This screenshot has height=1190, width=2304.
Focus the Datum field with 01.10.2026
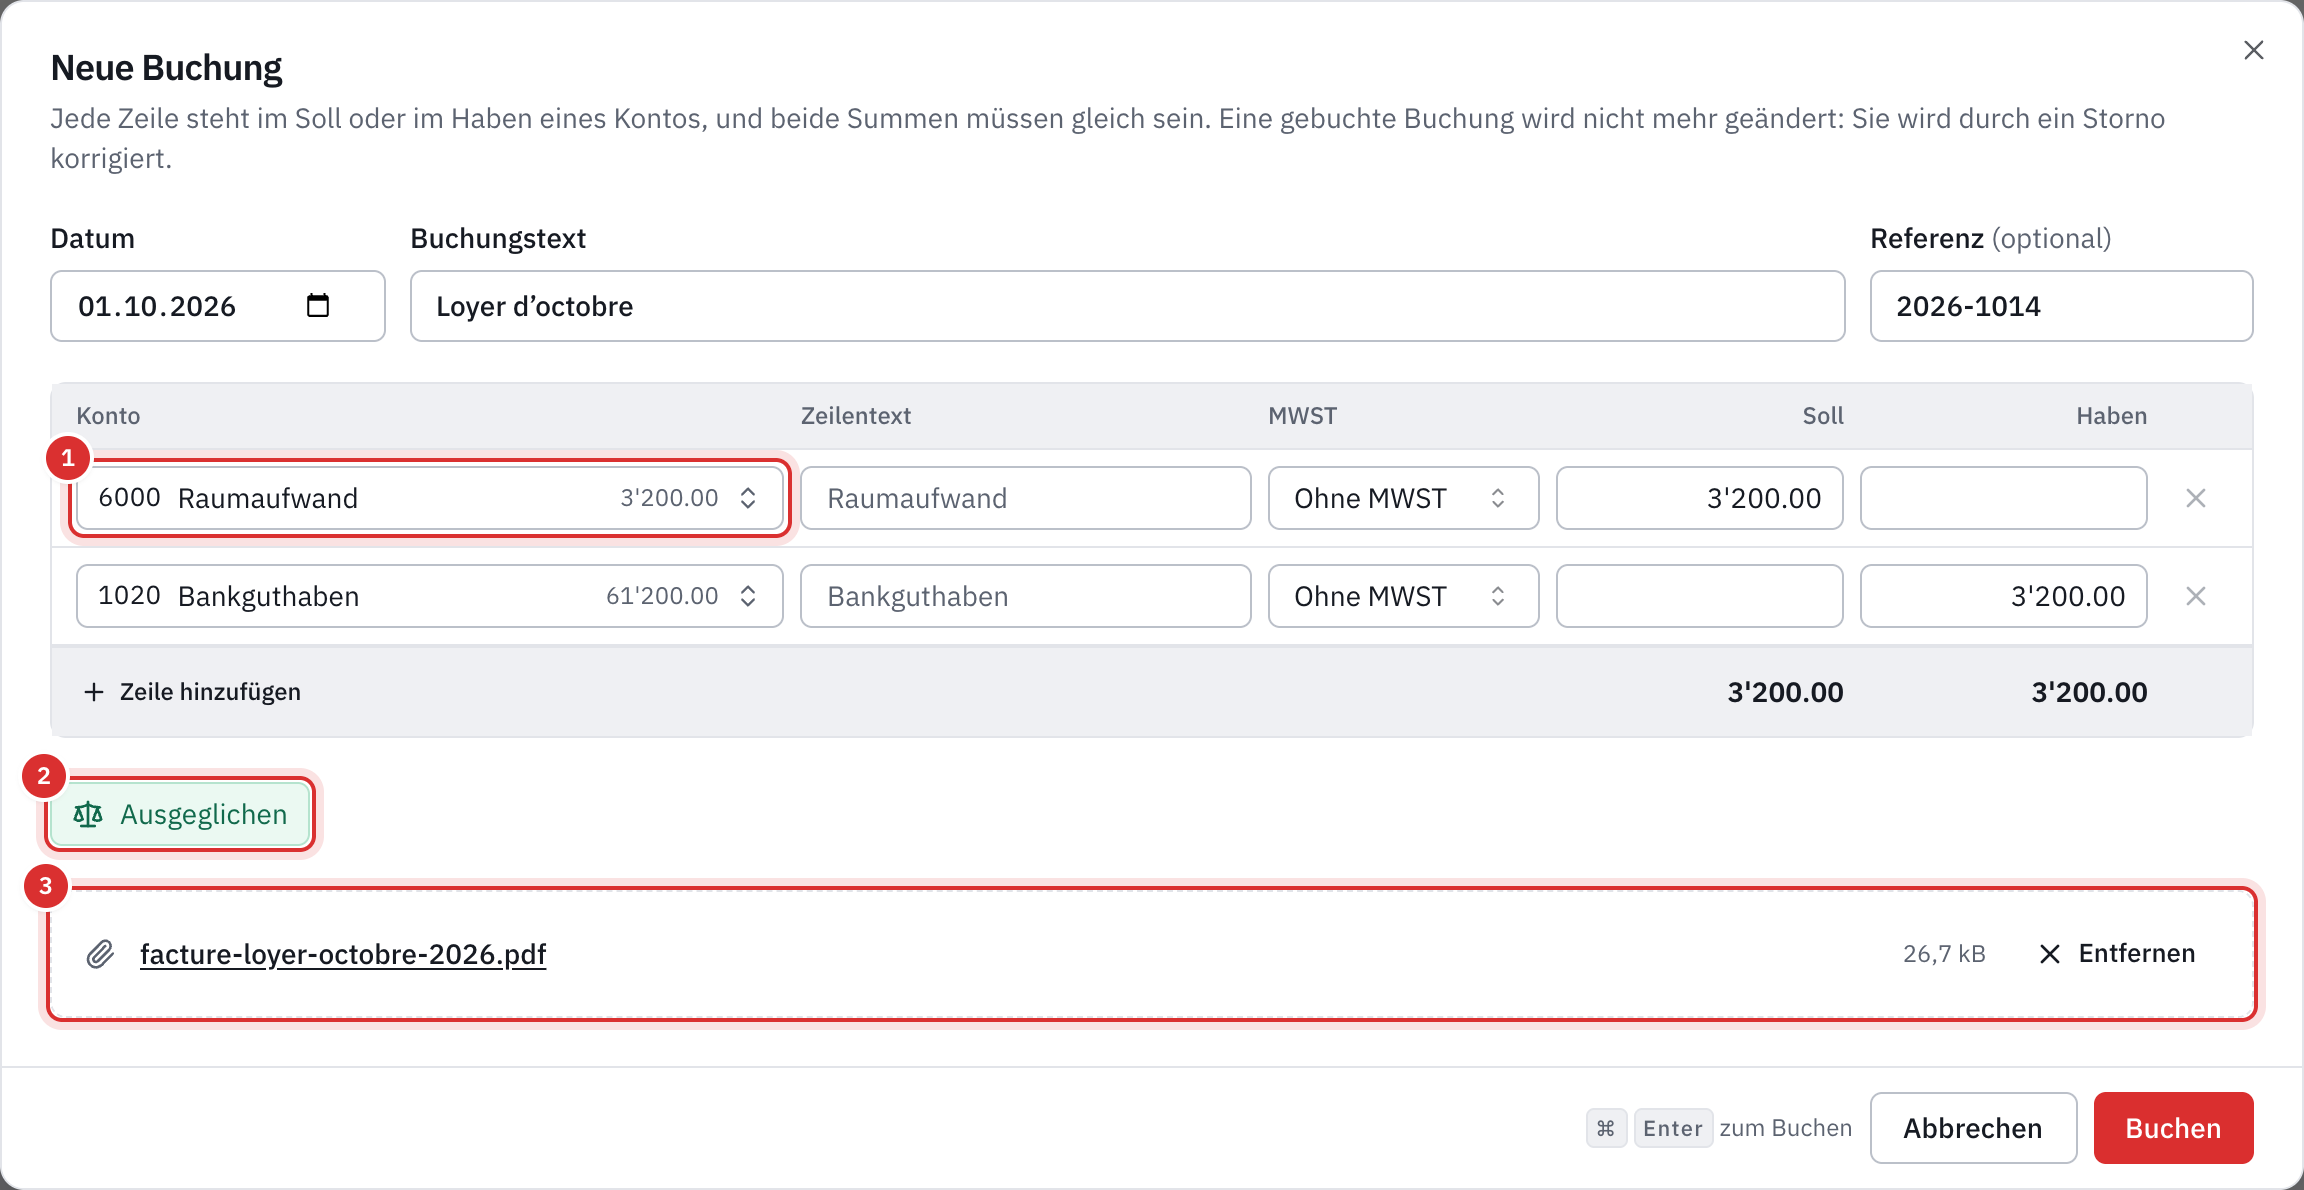(x=218, y=306)
